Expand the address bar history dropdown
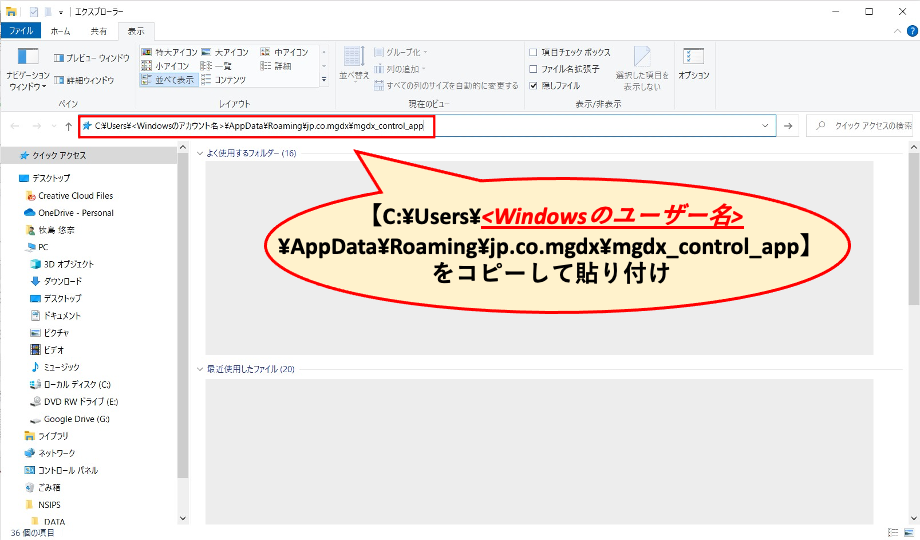This screenshot has height=540, width=920. pos(766,126)
